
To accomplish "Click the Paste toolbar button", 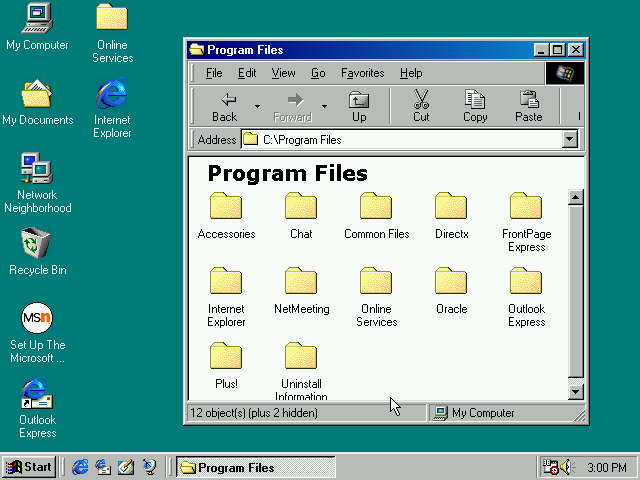I will tap(529, 107).
